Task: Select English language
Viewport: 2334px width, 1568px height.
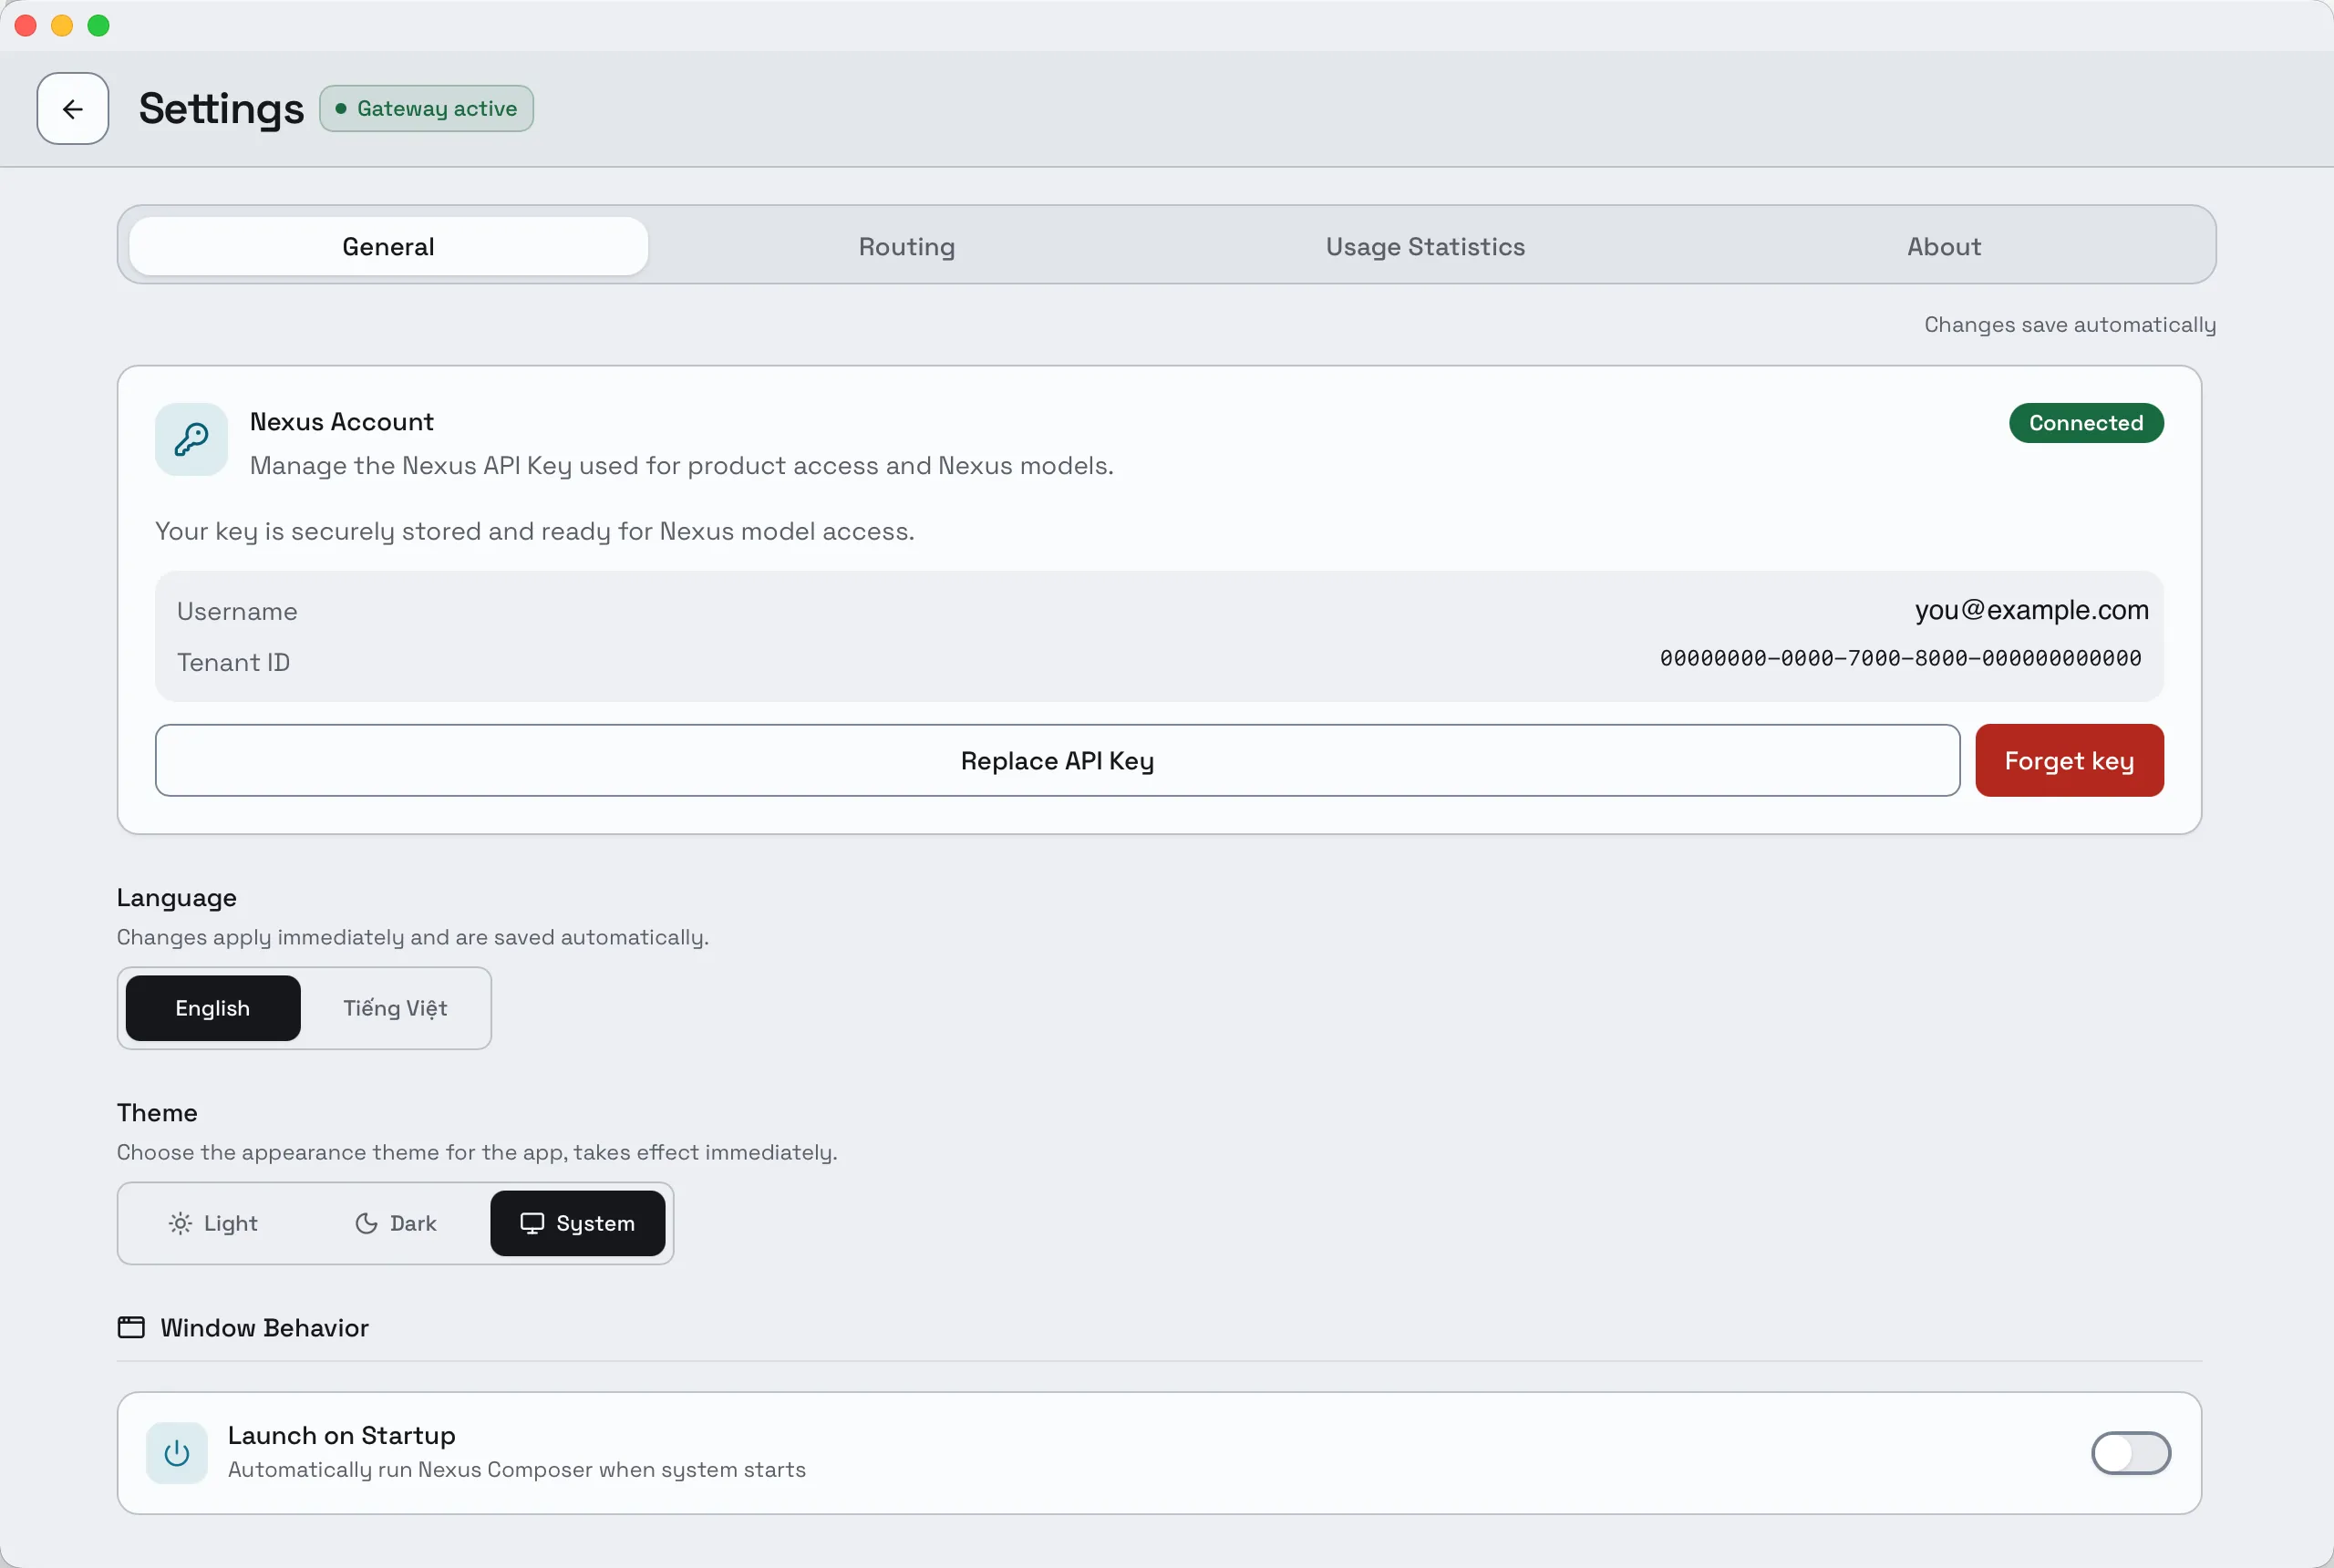Action: click(213, 1008)
